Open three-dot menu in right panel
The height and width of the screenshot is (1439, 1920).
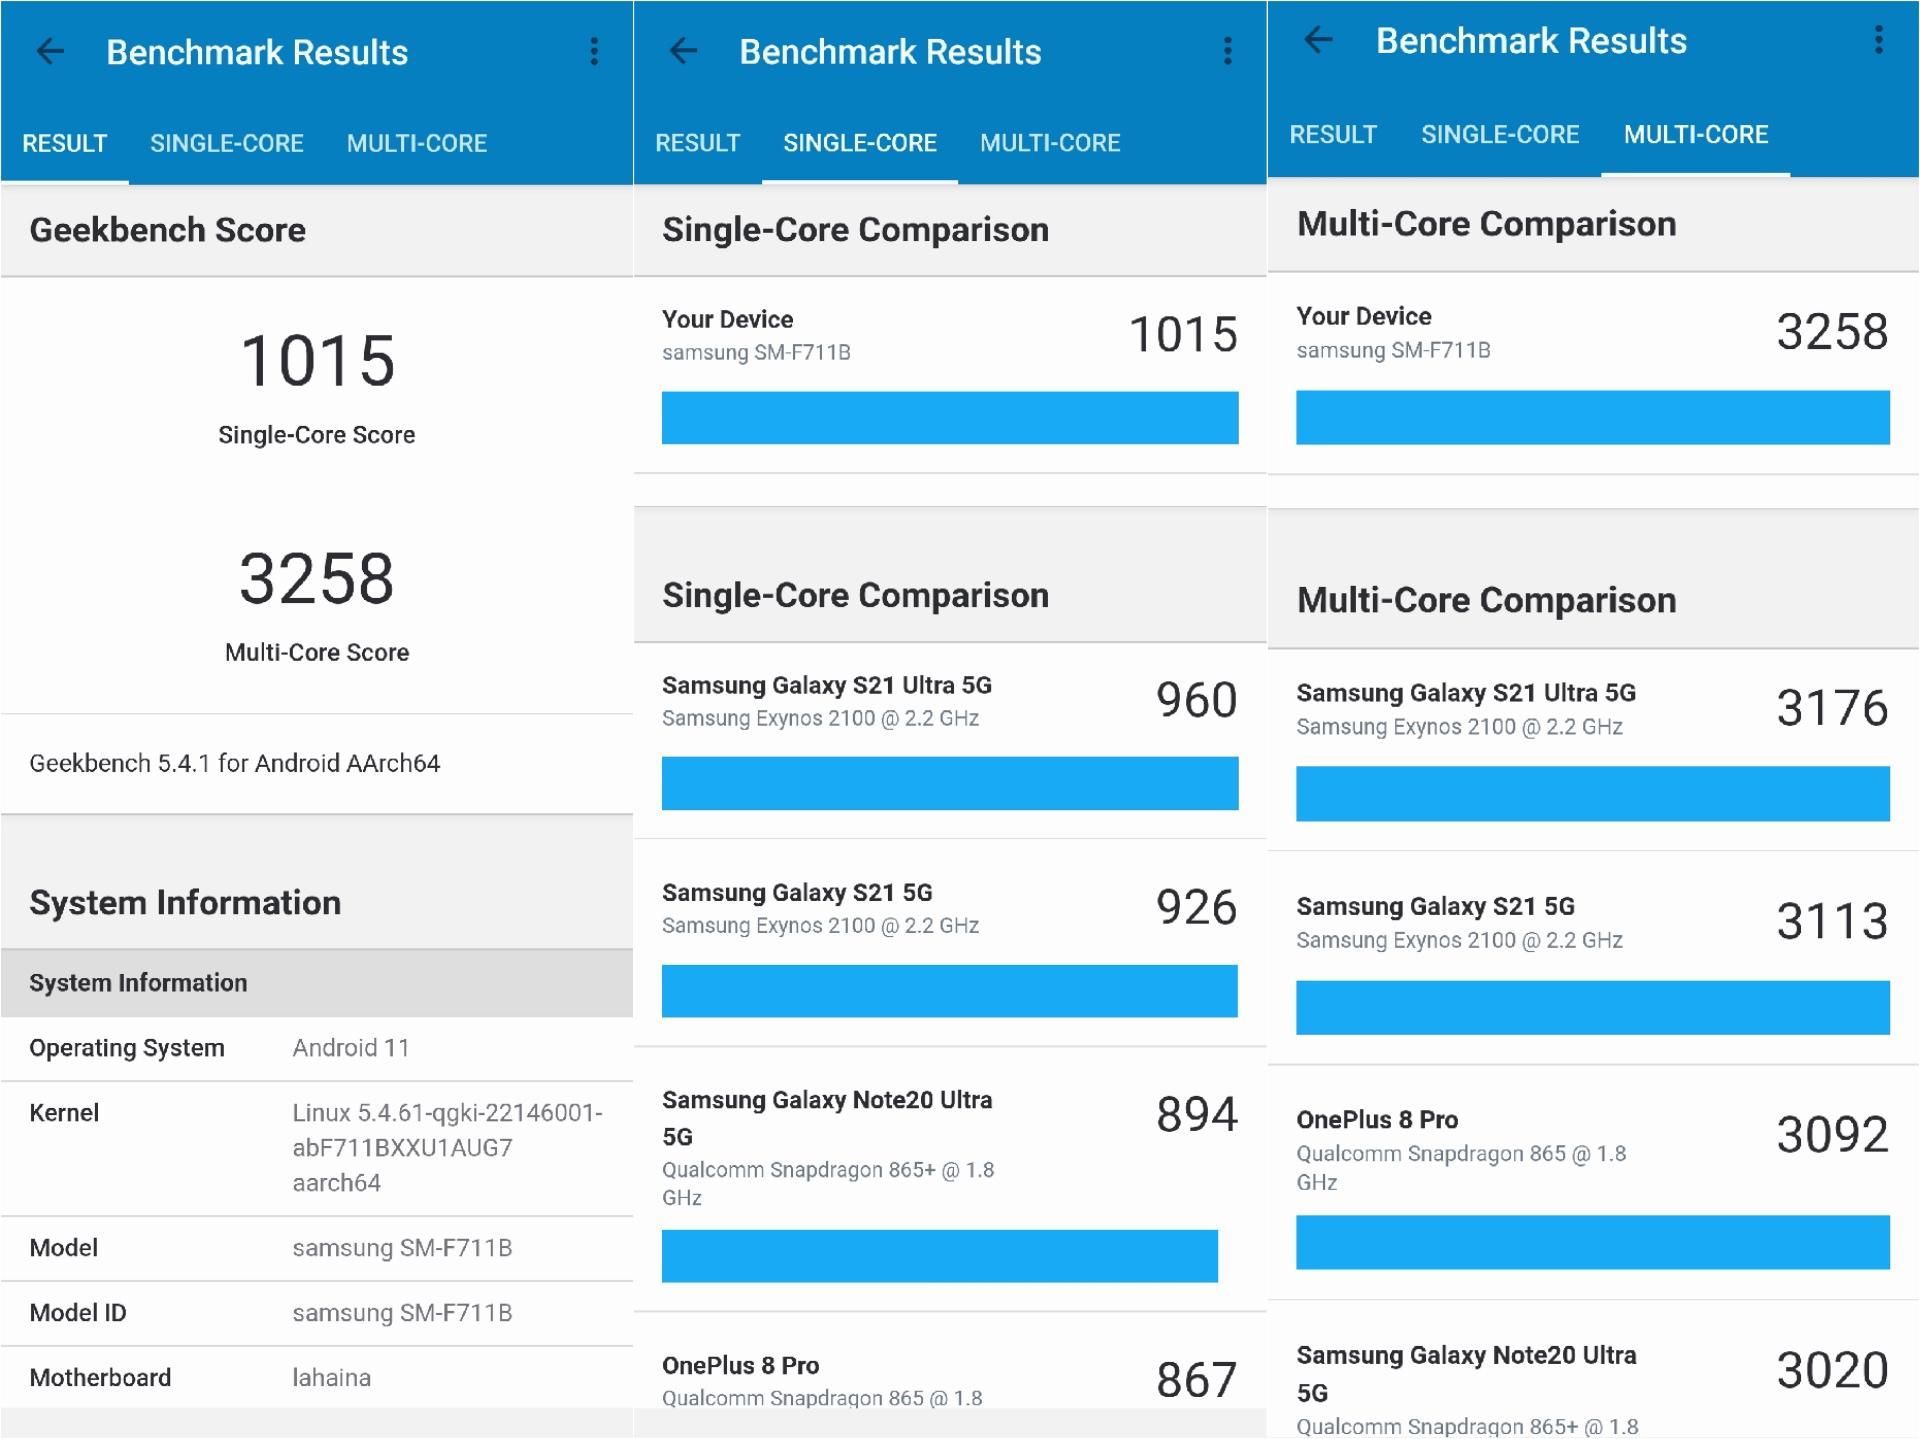(1879, 40)
